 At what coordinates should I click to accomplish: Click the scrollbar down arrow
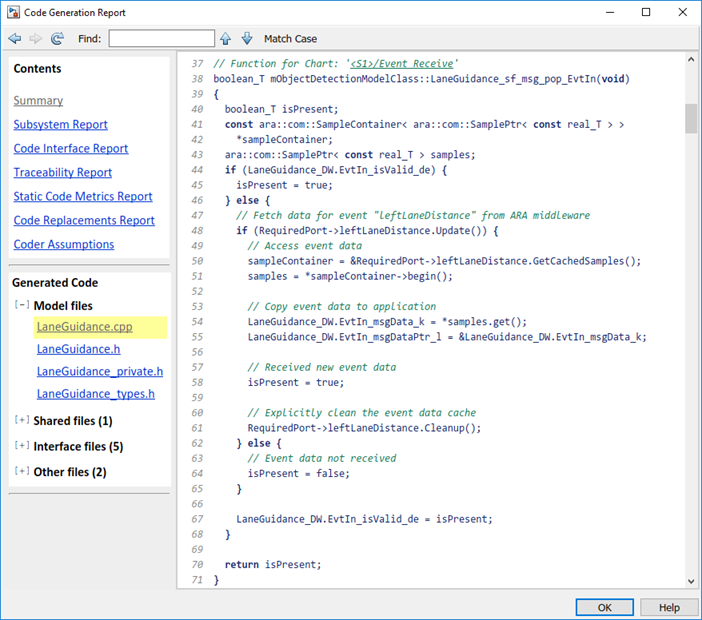click(x=691, y=581)
